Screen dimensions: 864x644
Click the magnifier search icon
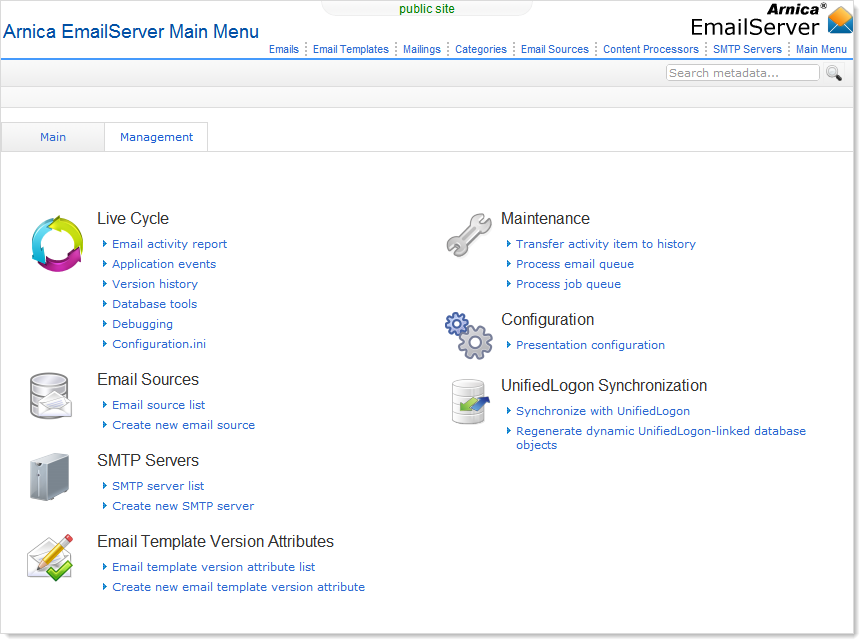(833, 73)
